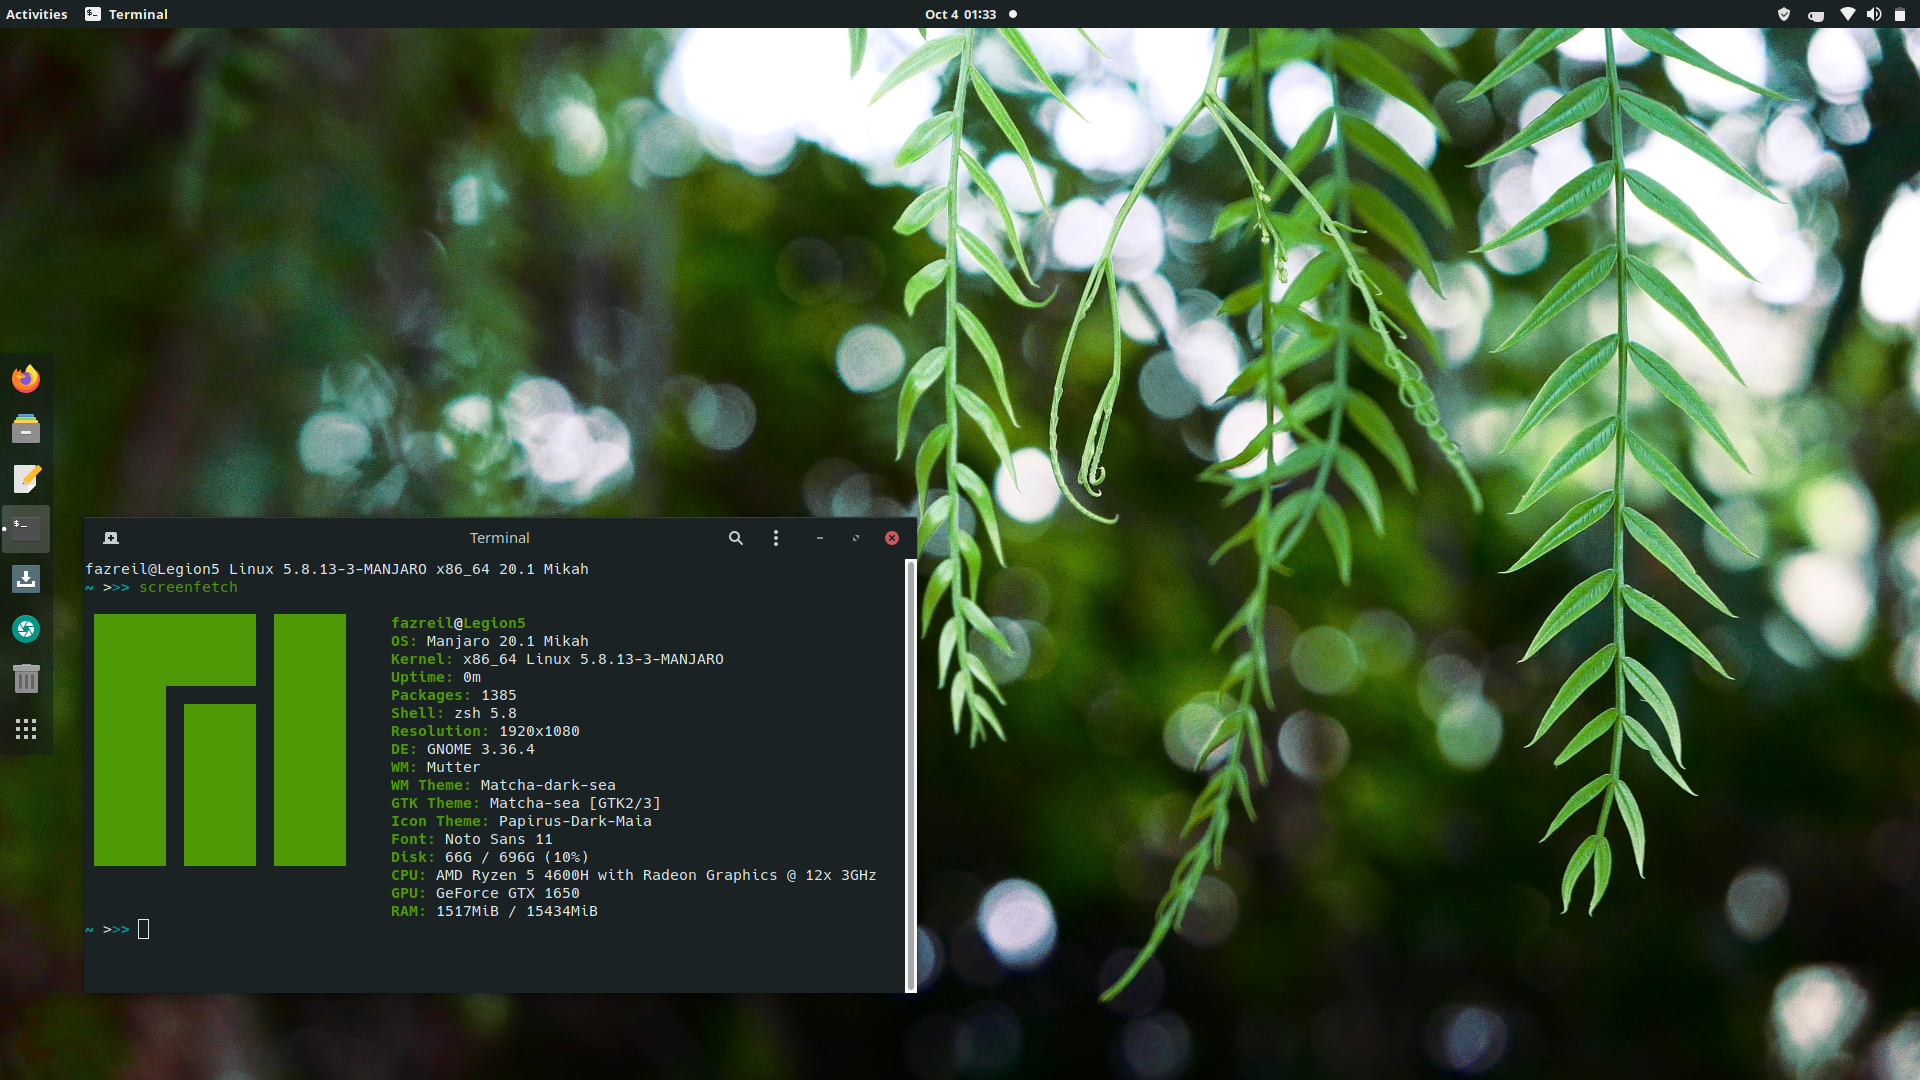
Task: Click the Terminal icon in the dock
Action: click(26, 529)
